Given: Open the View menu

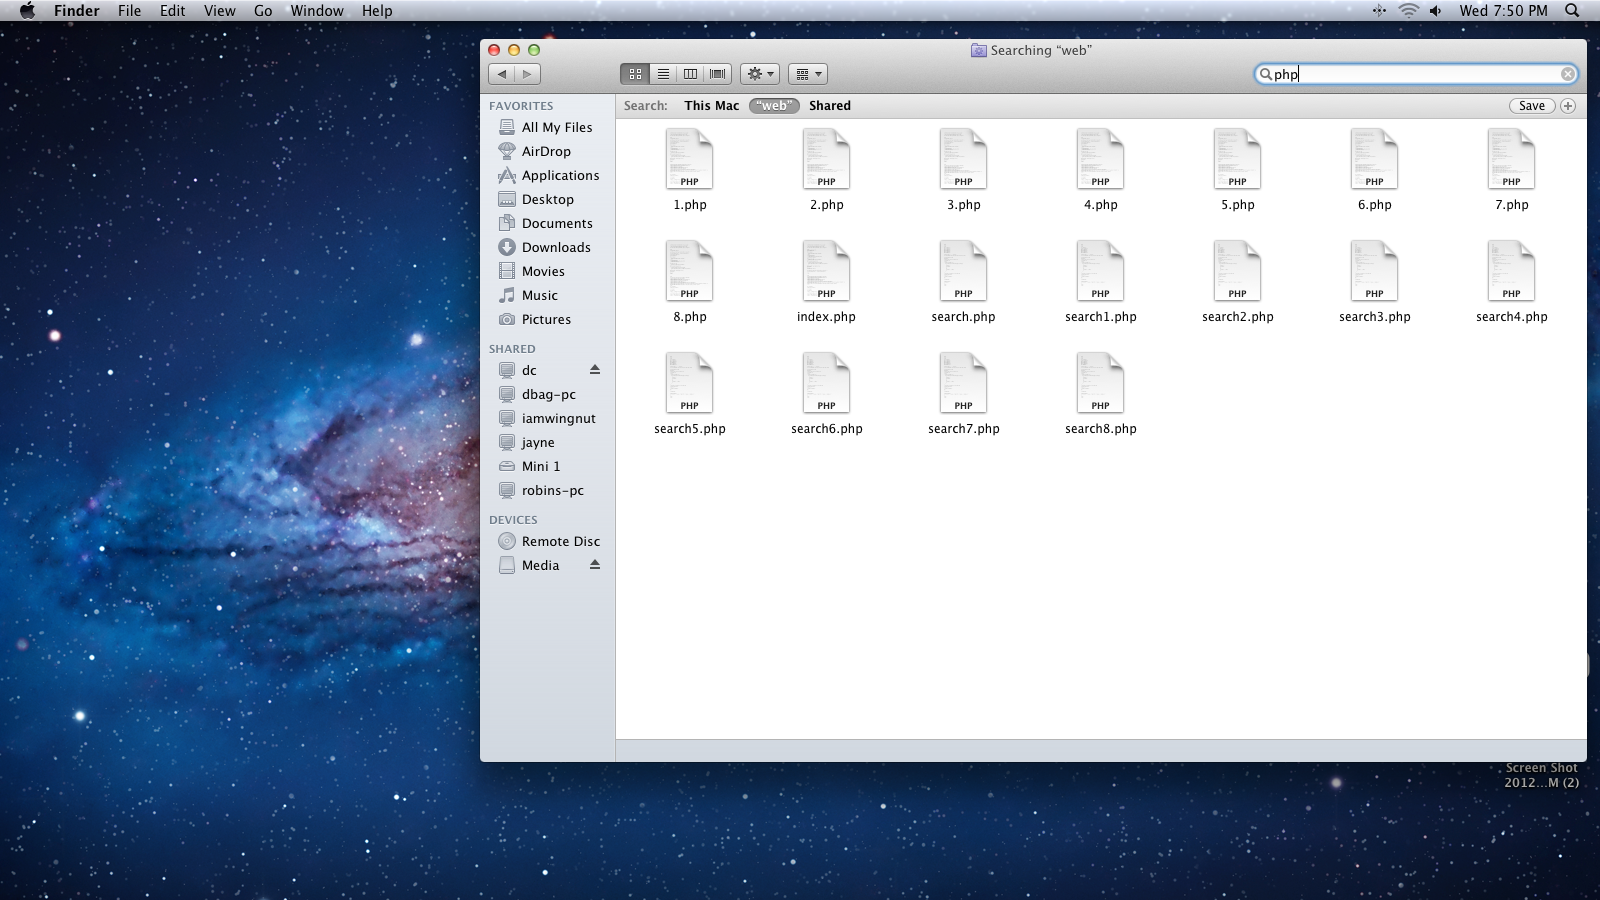Looking at the screenshot, I should pyautogui.click(x=219, y=11).
